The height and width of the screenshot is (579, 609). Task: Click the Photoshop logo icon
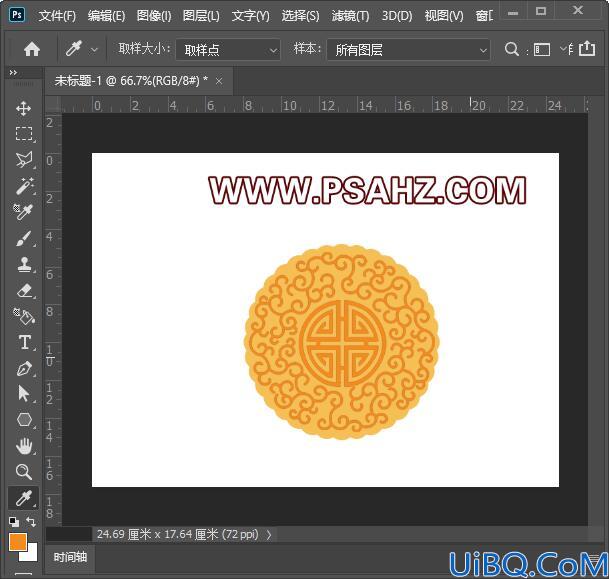click(x=17, y=15)
